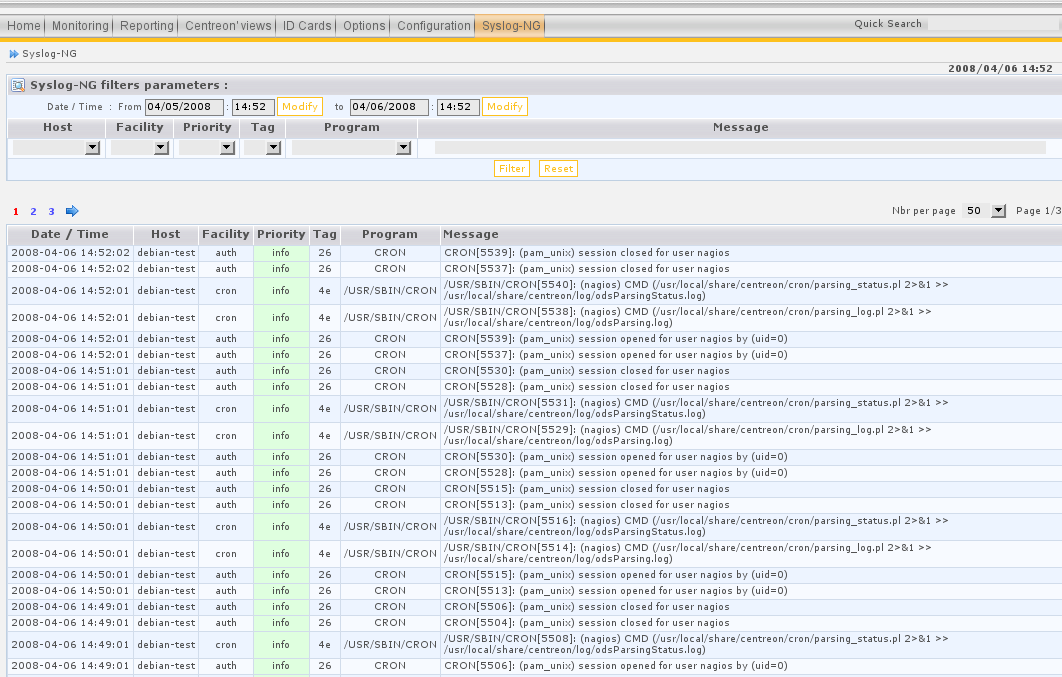Open the Monitoring tab
Screen dimensions: 1062x677
click(80, 26)
